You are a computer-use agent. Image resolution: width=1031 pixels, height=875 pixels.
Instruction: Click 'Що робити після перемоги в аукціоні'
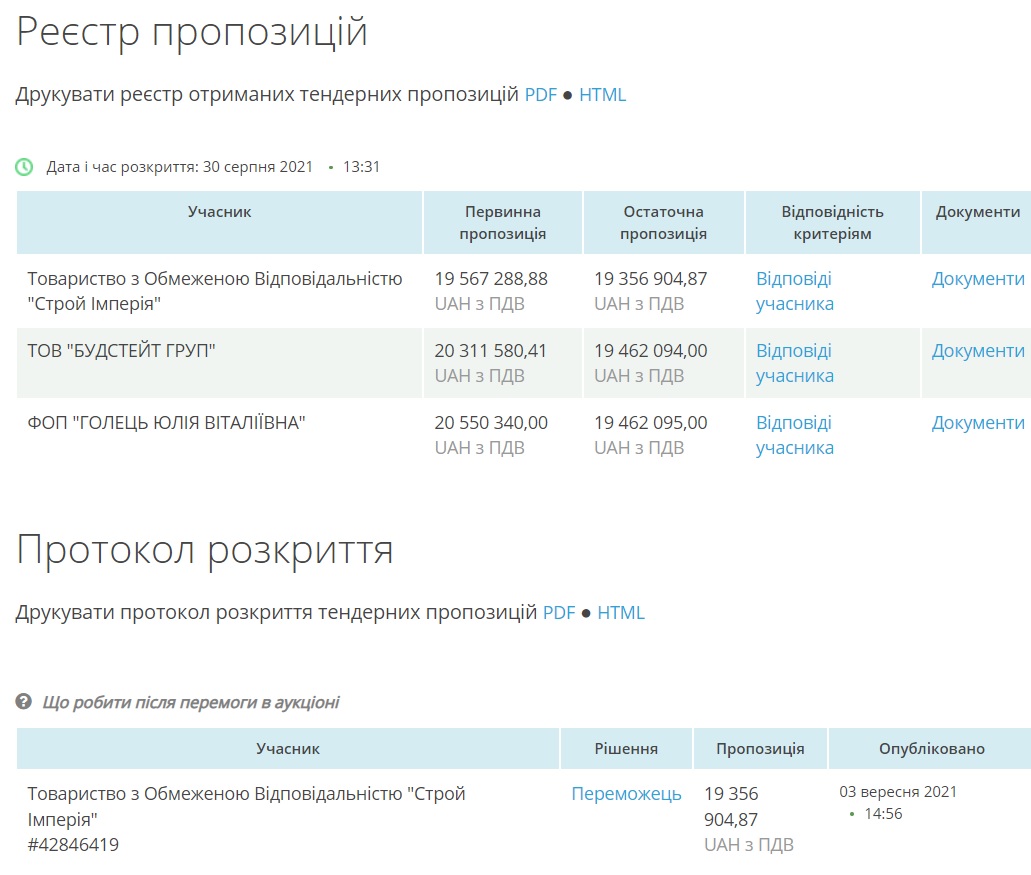191,702
